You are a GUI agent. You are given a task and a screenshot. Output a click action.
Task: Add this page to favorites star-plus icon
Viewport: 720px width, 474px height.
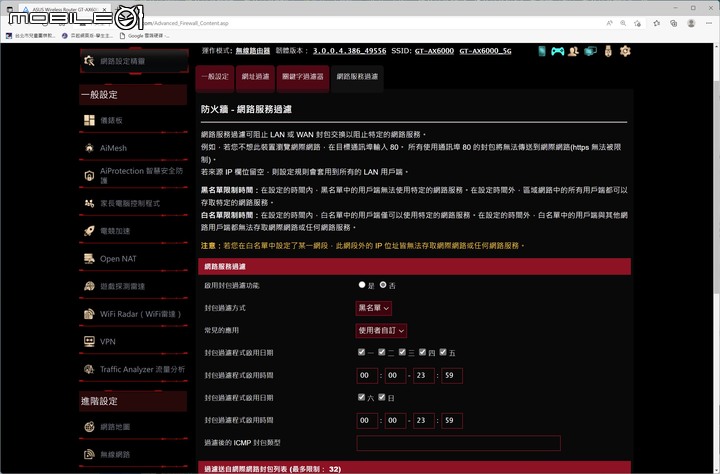click(637, 23)
